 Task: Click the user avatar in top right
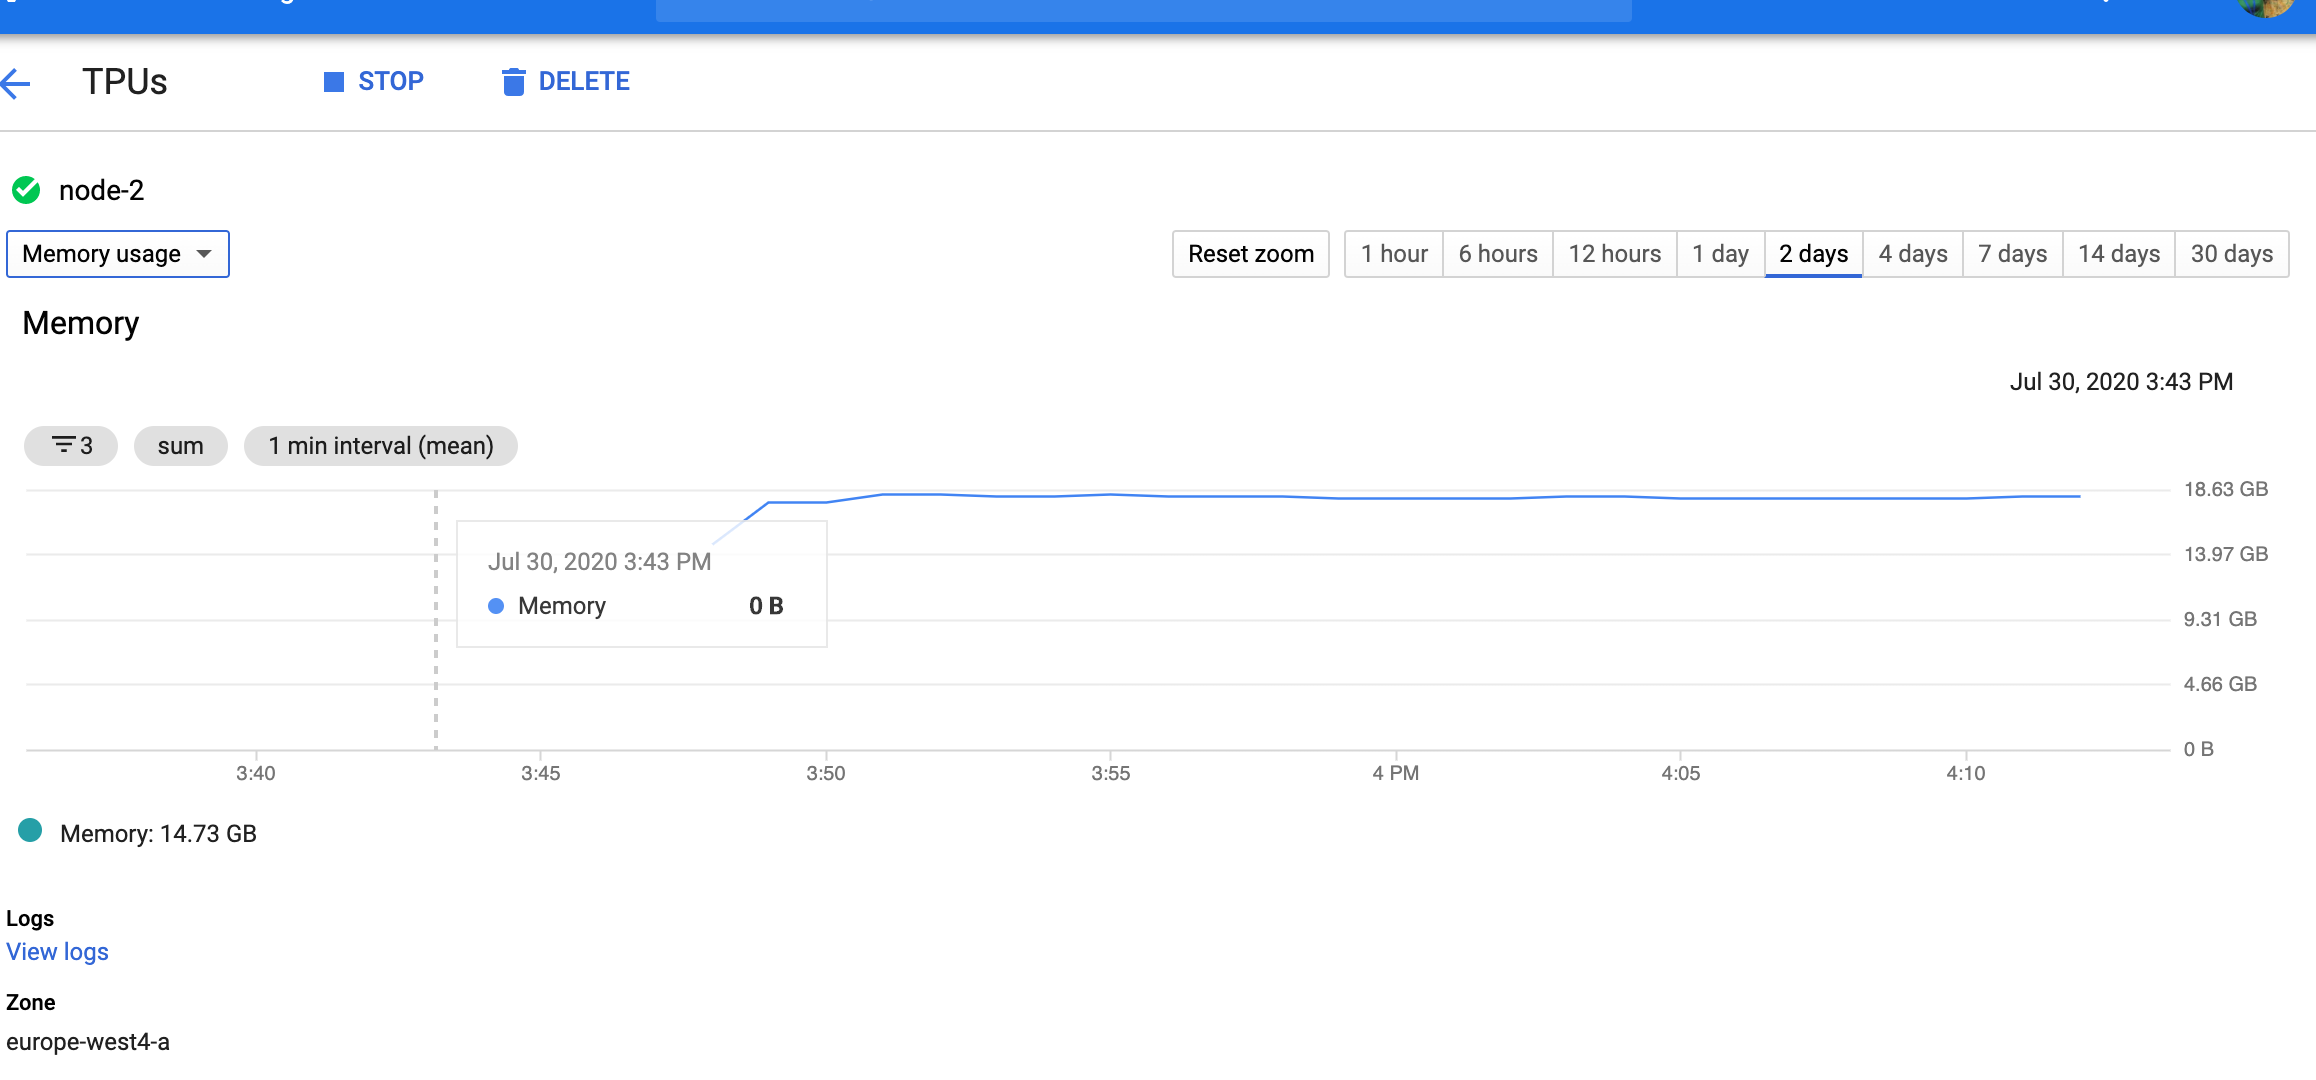point(2264,8)
